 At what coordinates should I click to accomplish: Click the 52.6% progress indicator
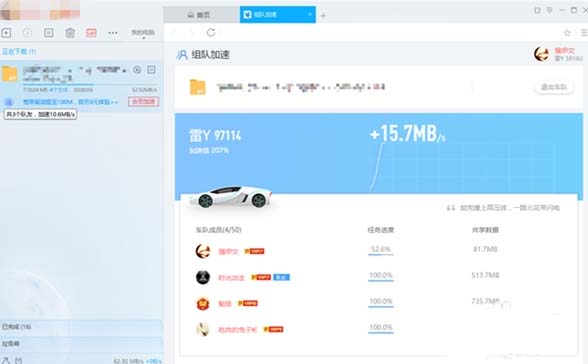tap(381, 250)
